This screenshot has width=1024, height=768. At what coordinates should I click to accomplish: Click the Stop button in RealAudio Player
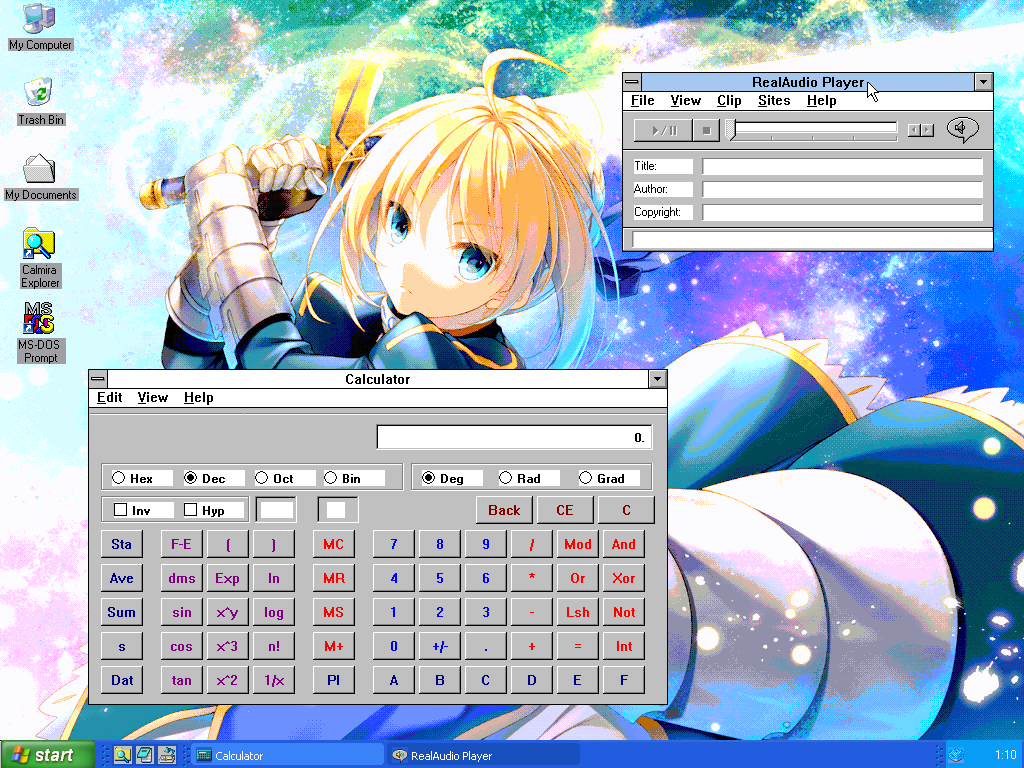[706, 130]
